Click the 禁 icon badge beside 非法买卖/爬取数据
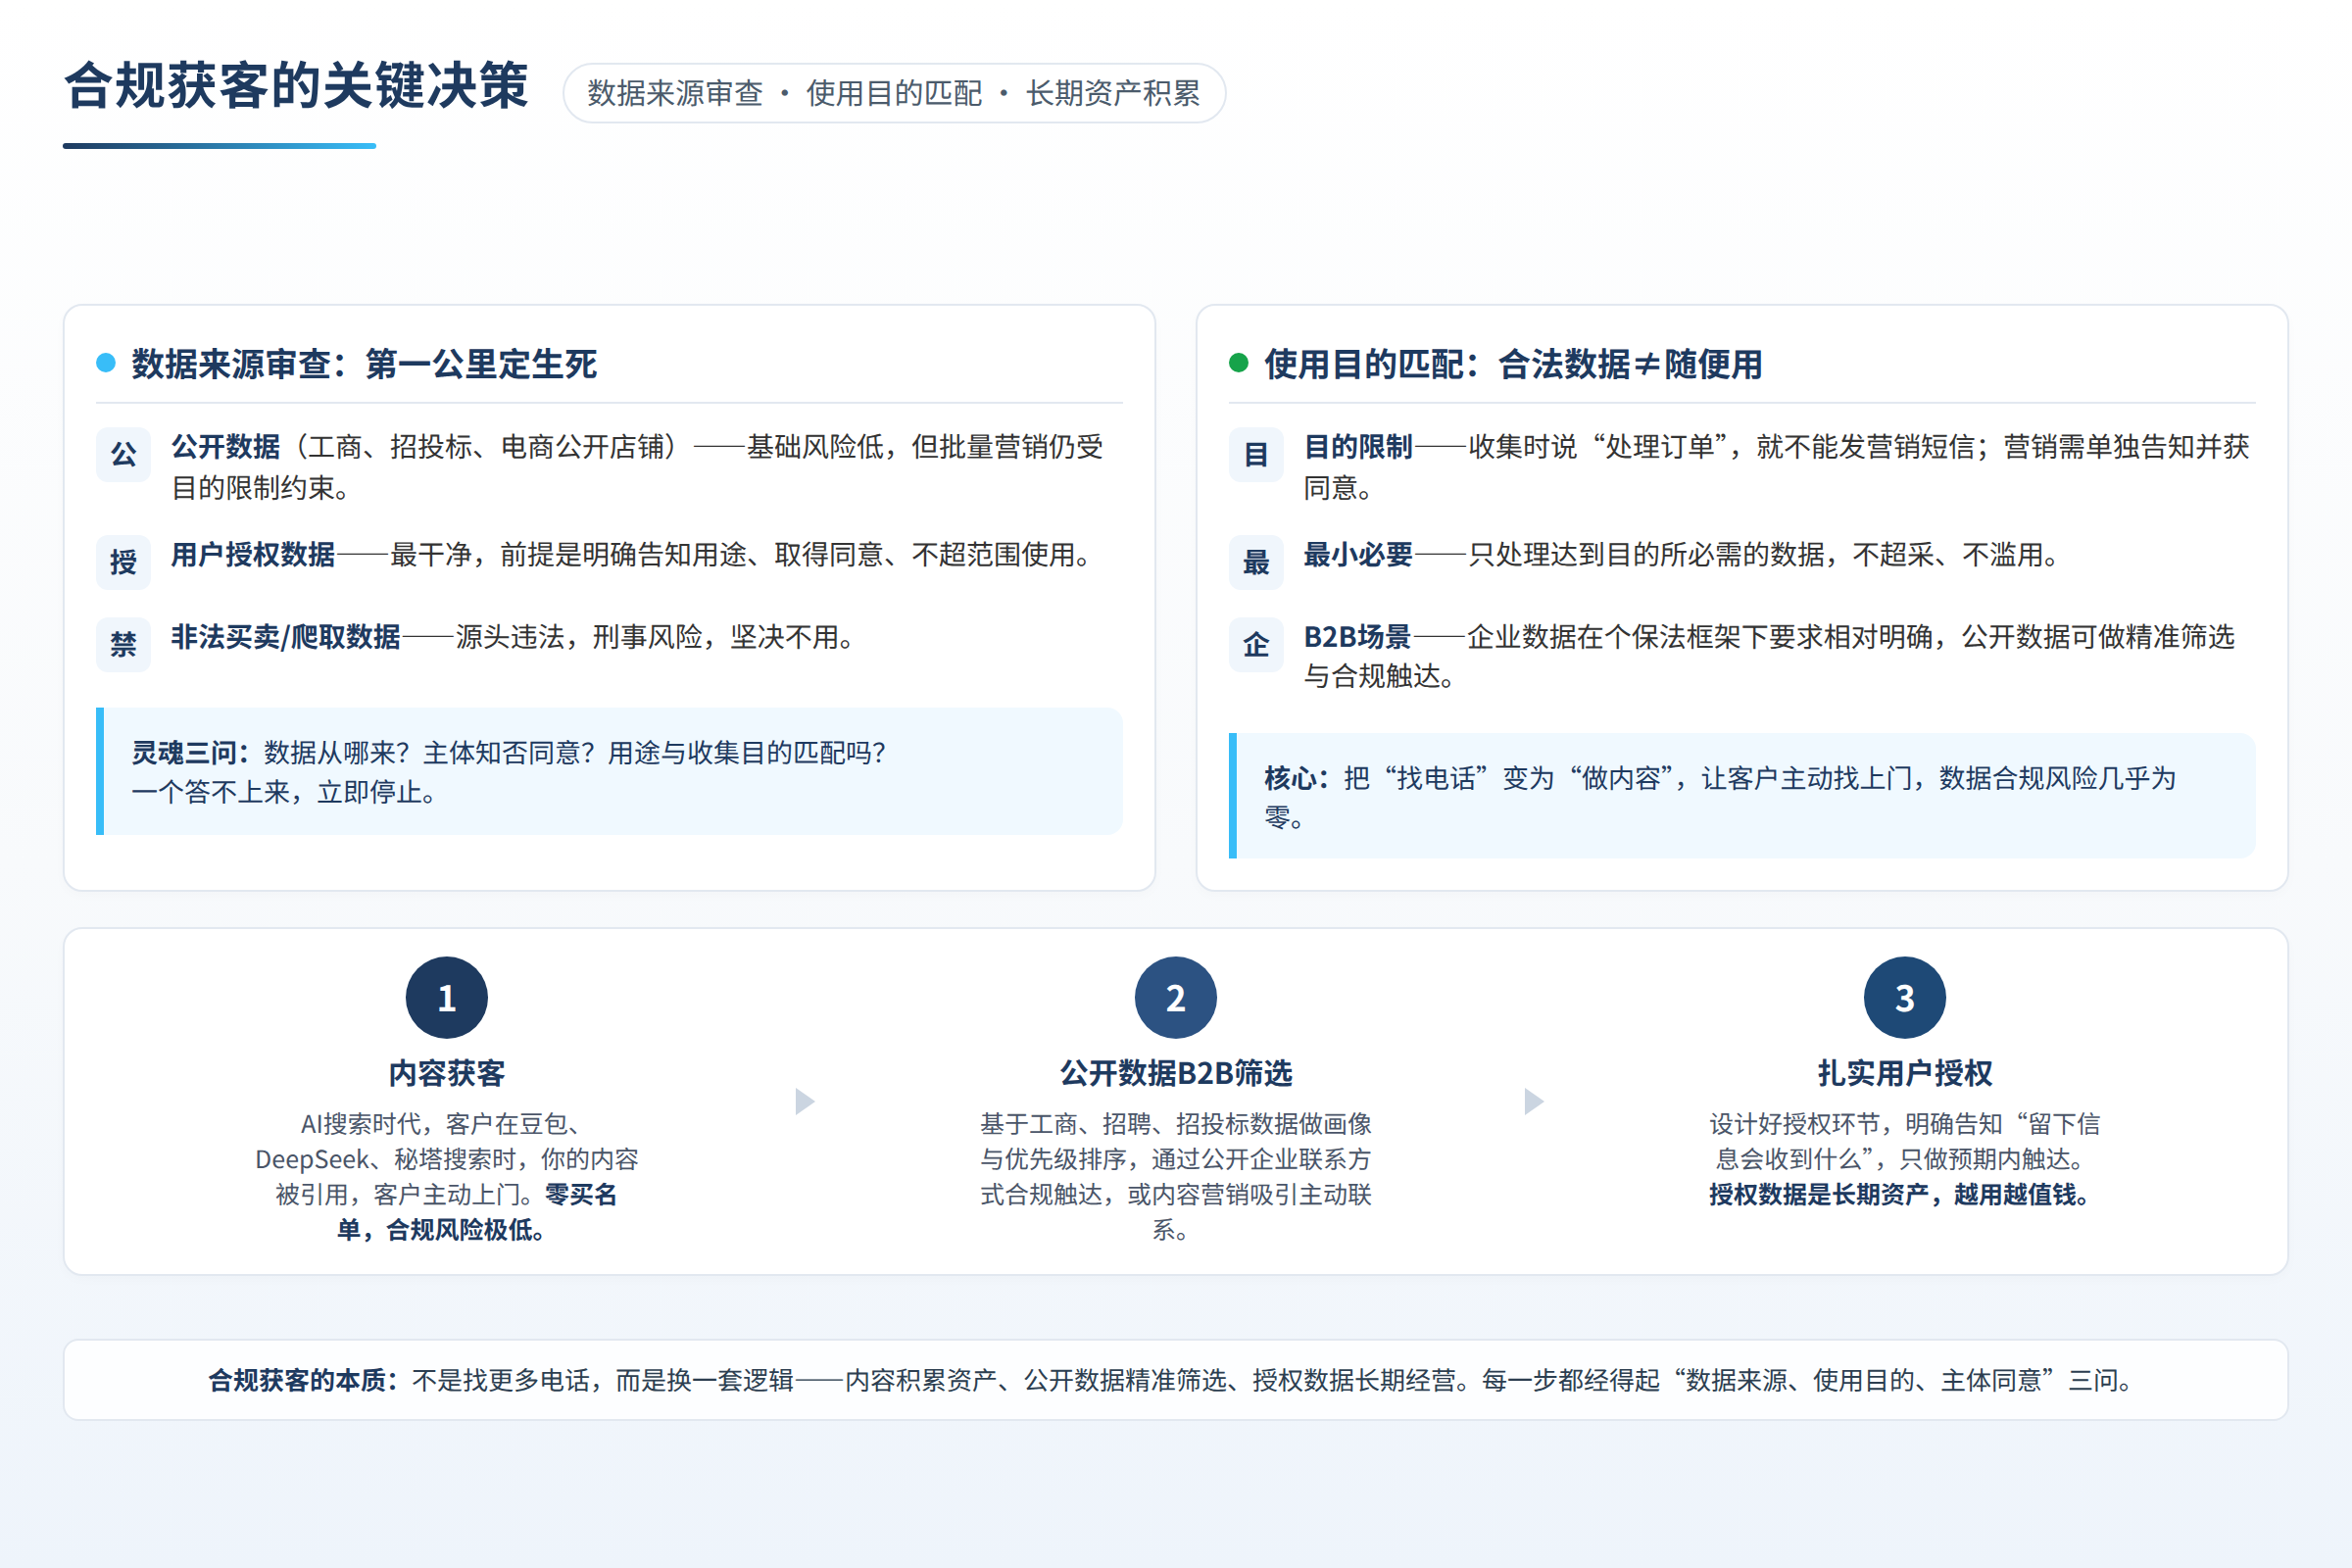The width and height of the screenshot is (2352, 1568). point(123,644)
